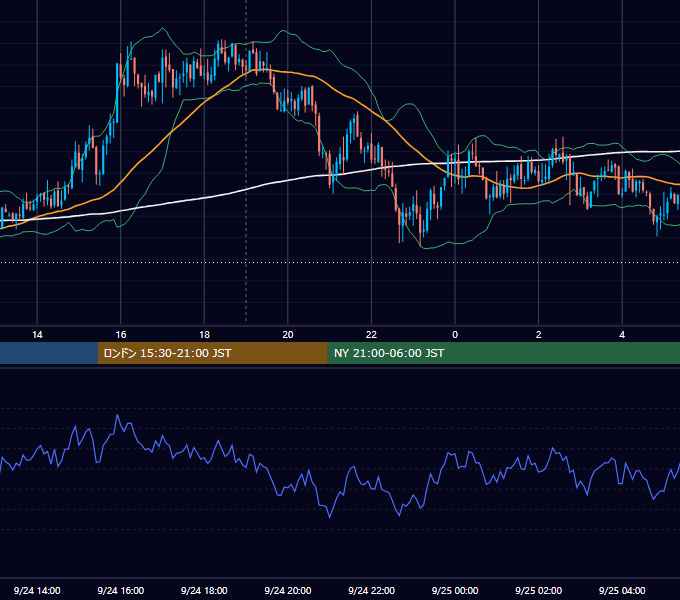The width and height of the screenshot is (680, 600).
Task: Click the 9/24 16:00 date label
Action: (121, 590)
